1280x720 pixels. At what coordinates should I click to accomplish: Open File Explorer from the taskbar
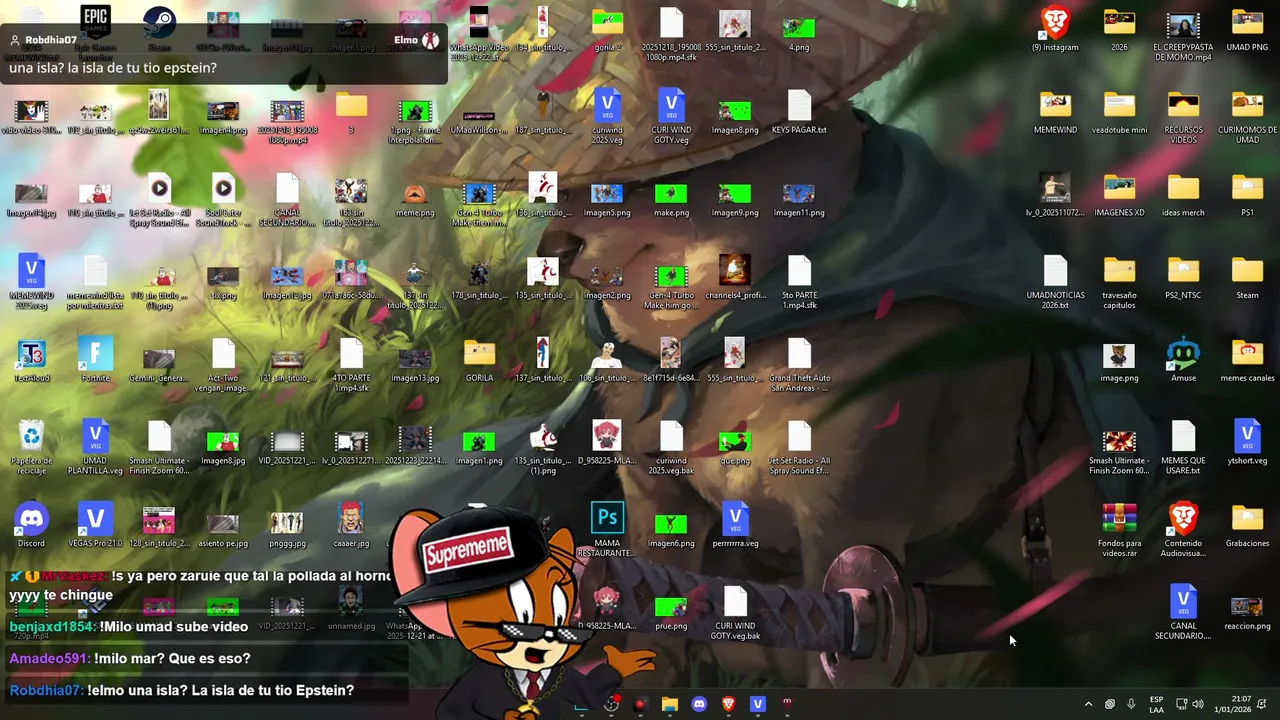pos(670,704)
